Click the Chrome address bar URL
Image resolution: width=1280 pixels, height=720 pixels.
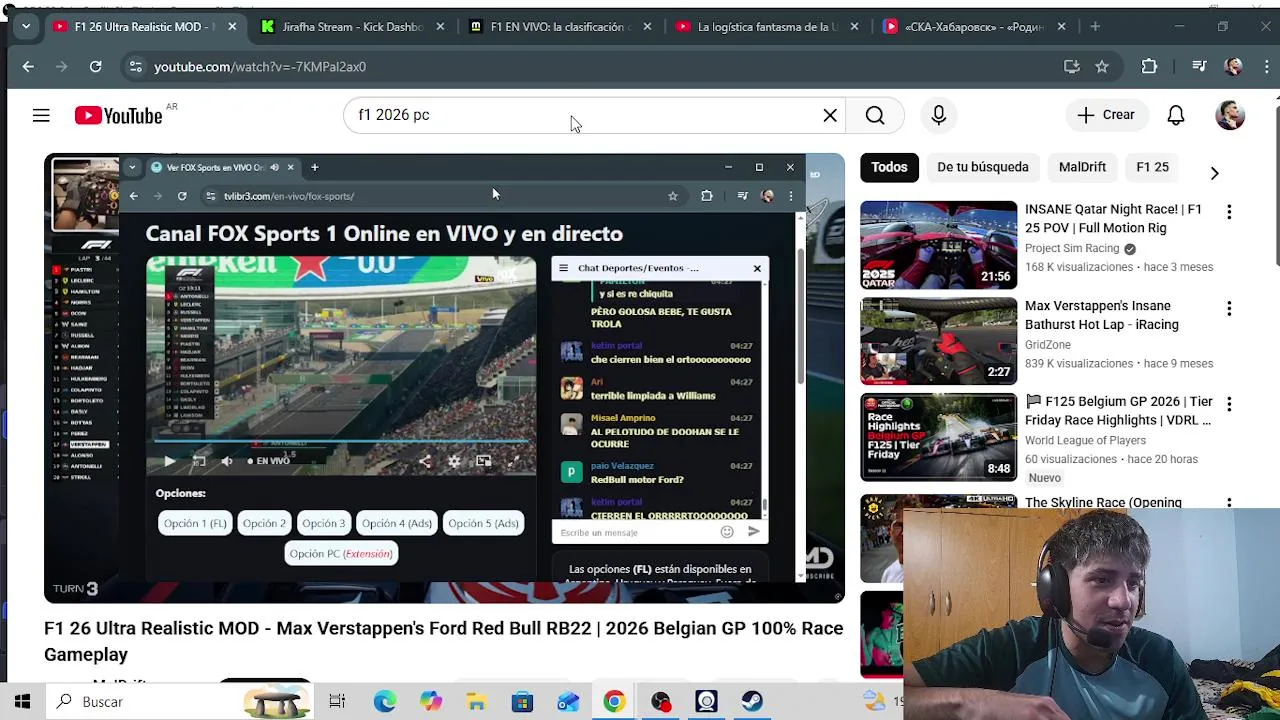pos(260,67)
